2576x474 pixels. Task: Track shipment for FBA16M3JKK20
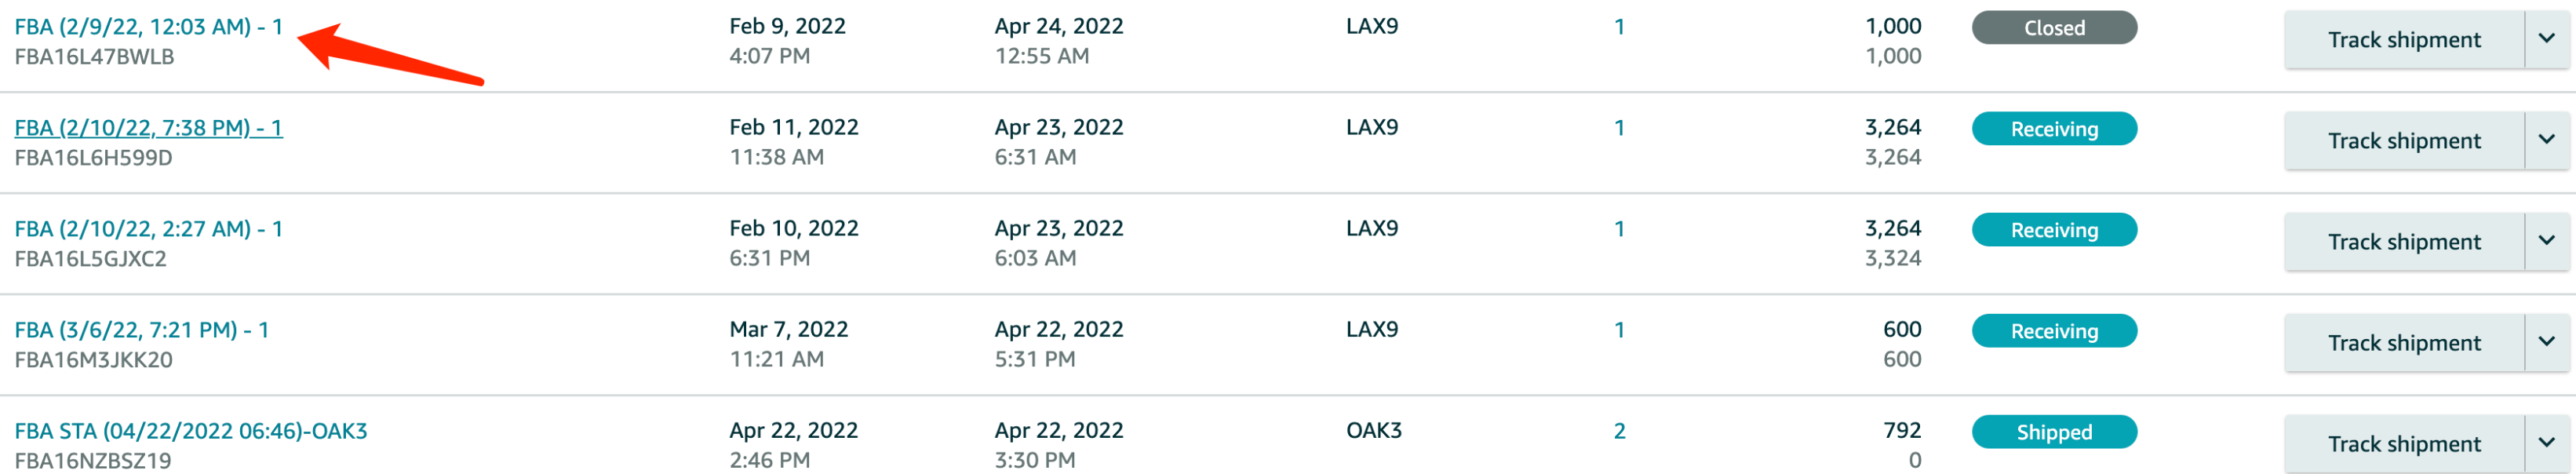2404,343
